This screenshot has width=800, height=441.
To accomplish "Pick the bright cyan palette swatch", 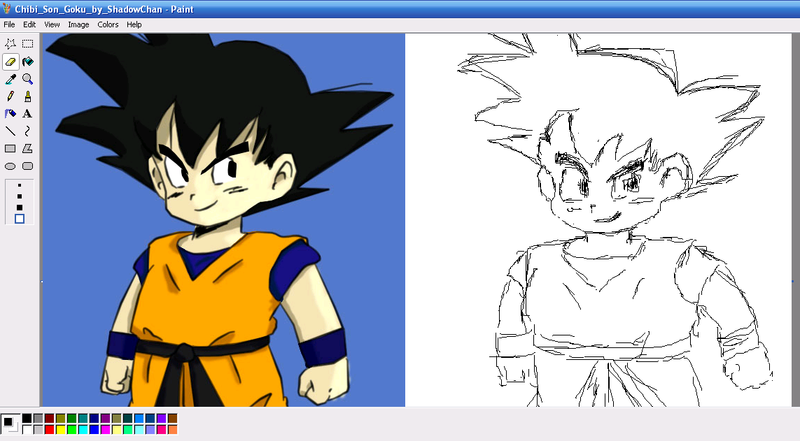I will (x=83, y=429).
